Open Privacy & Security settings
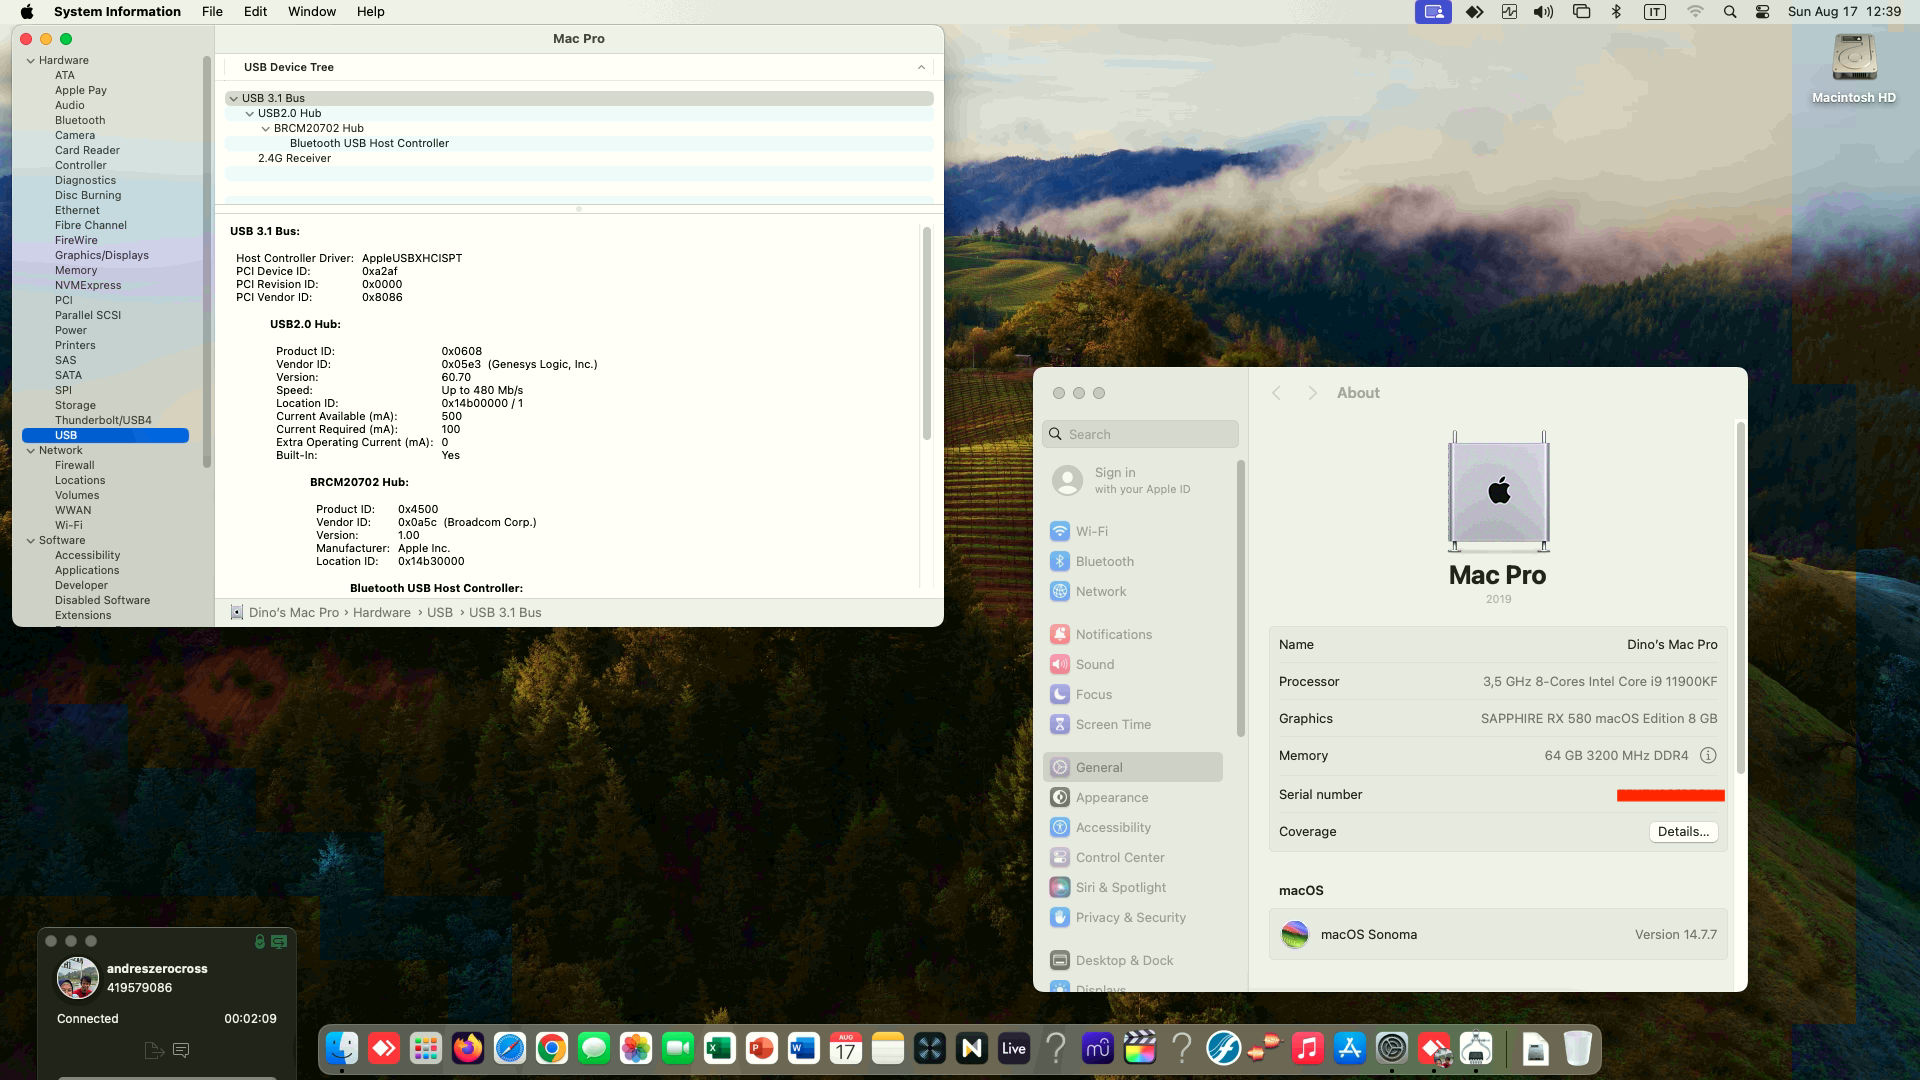Image resolution: width=1920 pixels, height=1080 pixels. [1133, 918]
